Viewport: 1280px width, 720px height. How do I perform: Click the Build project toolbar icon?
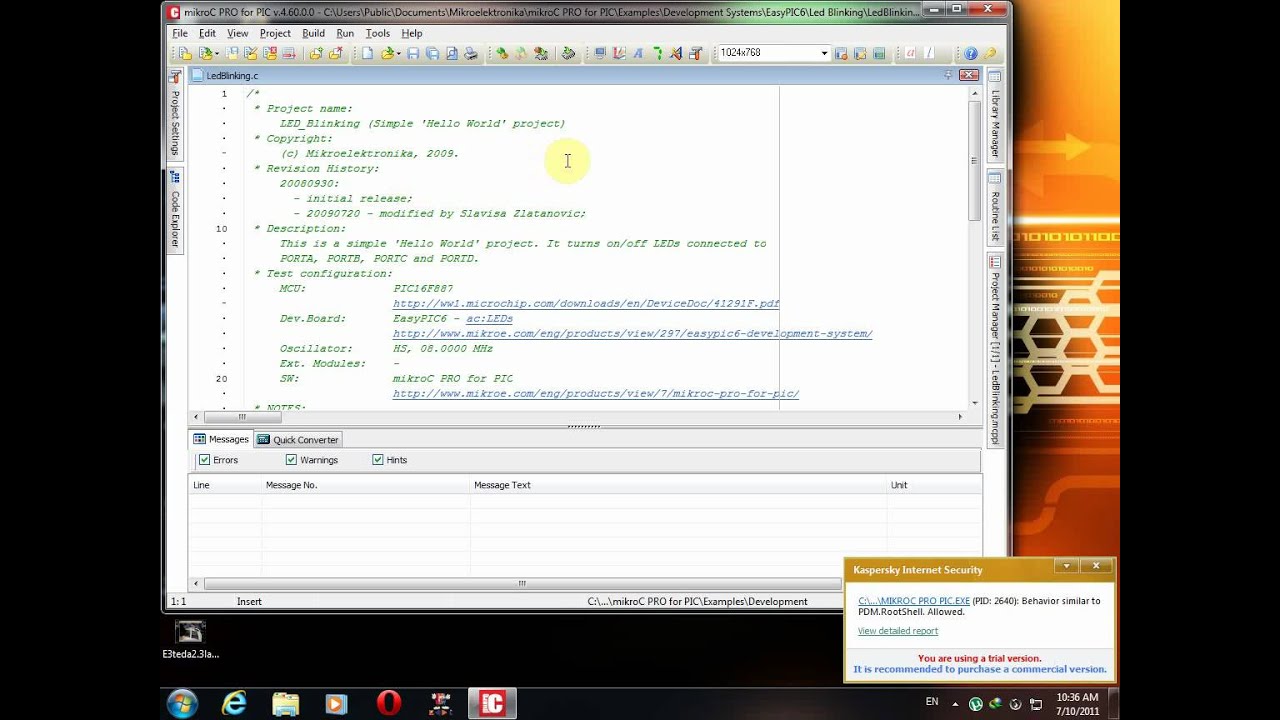(x=501, y=53)
